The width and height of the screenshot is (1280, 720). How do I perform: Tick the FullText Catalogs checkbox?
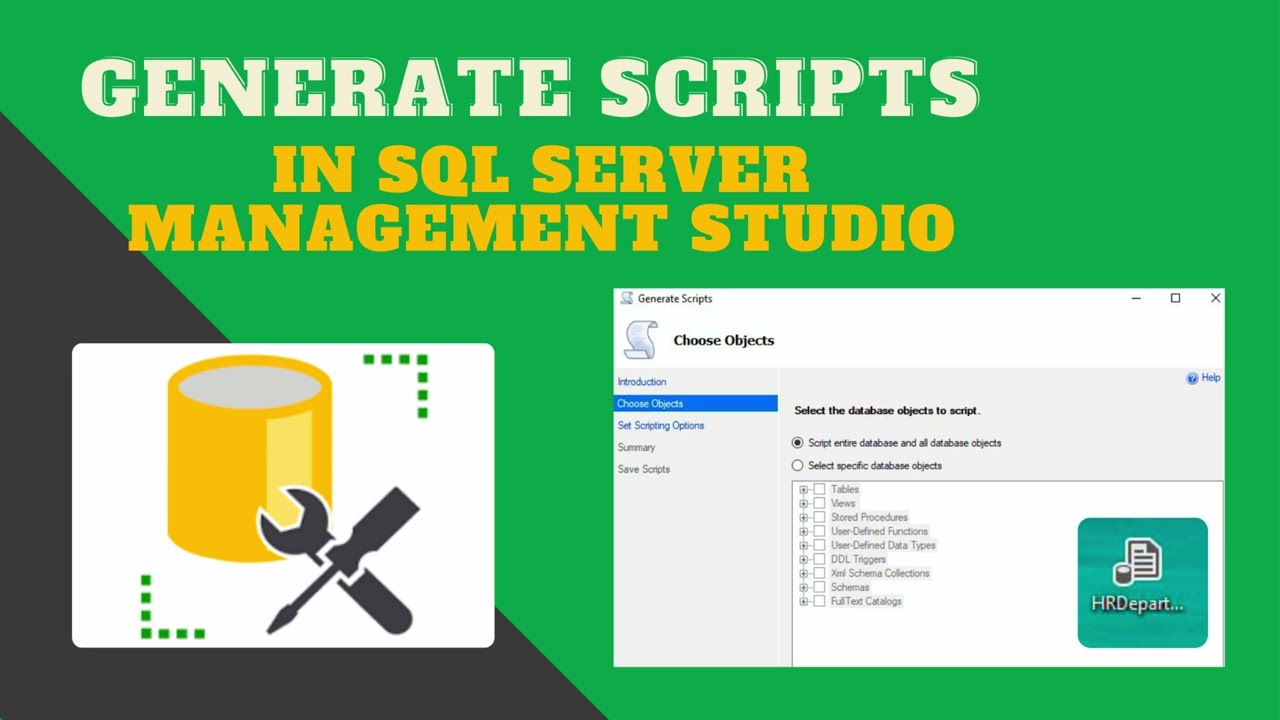(x=819, y=602)
